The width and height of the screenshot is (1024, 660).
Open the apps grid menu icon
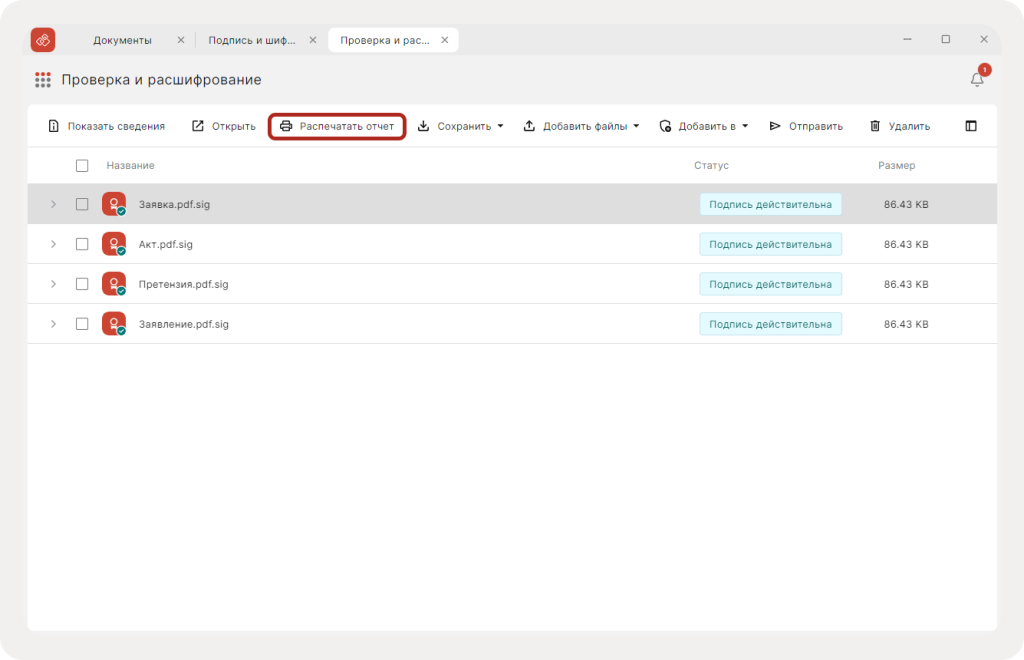(43, 80)
